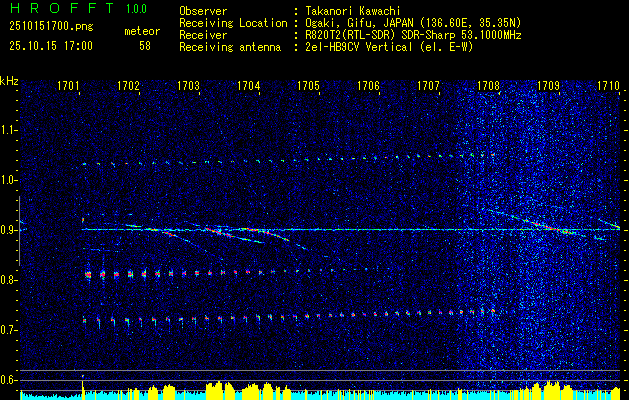Click the 1708 time marker
The image size is (629, 400).
pos(489,85)
